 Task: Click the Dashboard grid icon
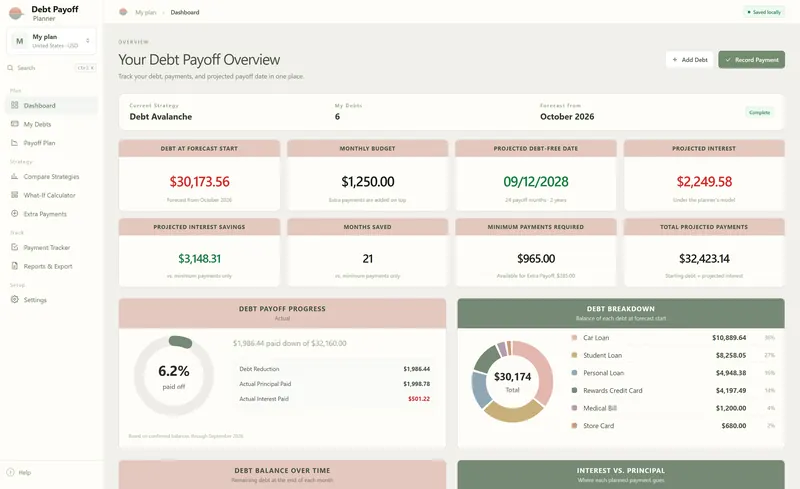[x=14, y=105]
